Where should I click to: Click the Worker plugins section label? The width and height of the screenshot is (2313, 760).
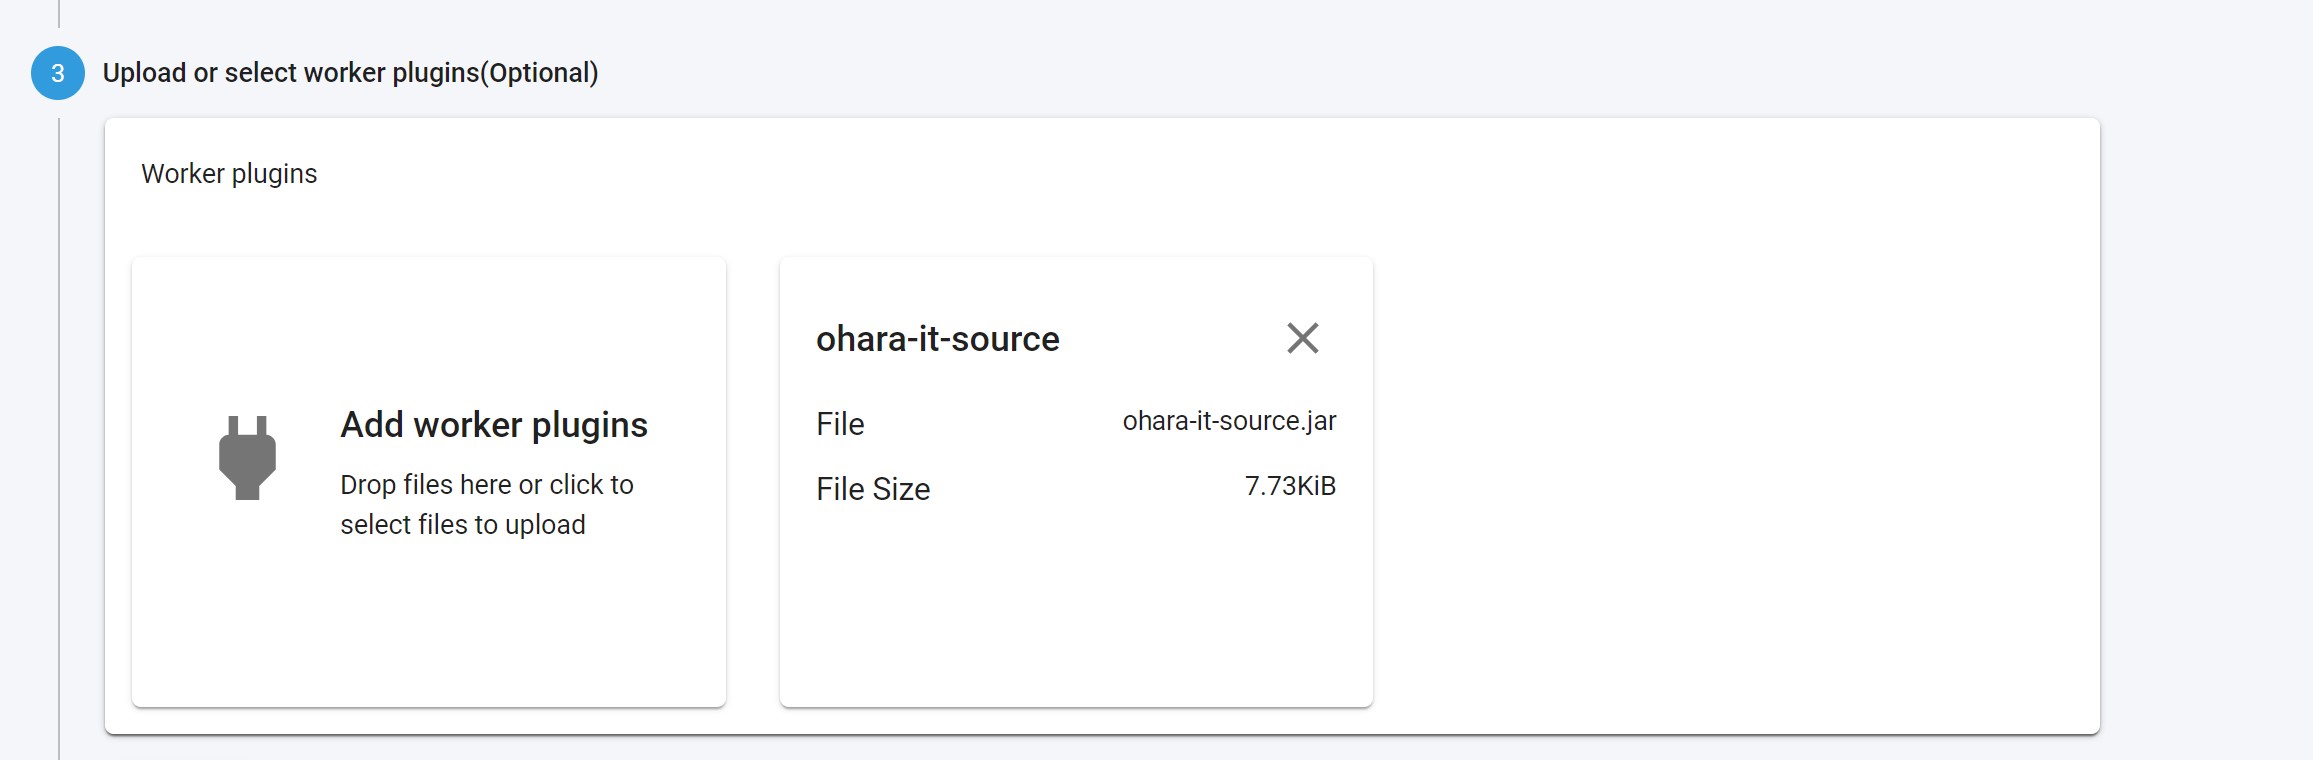pyautogui.click(x=229, y=174)
